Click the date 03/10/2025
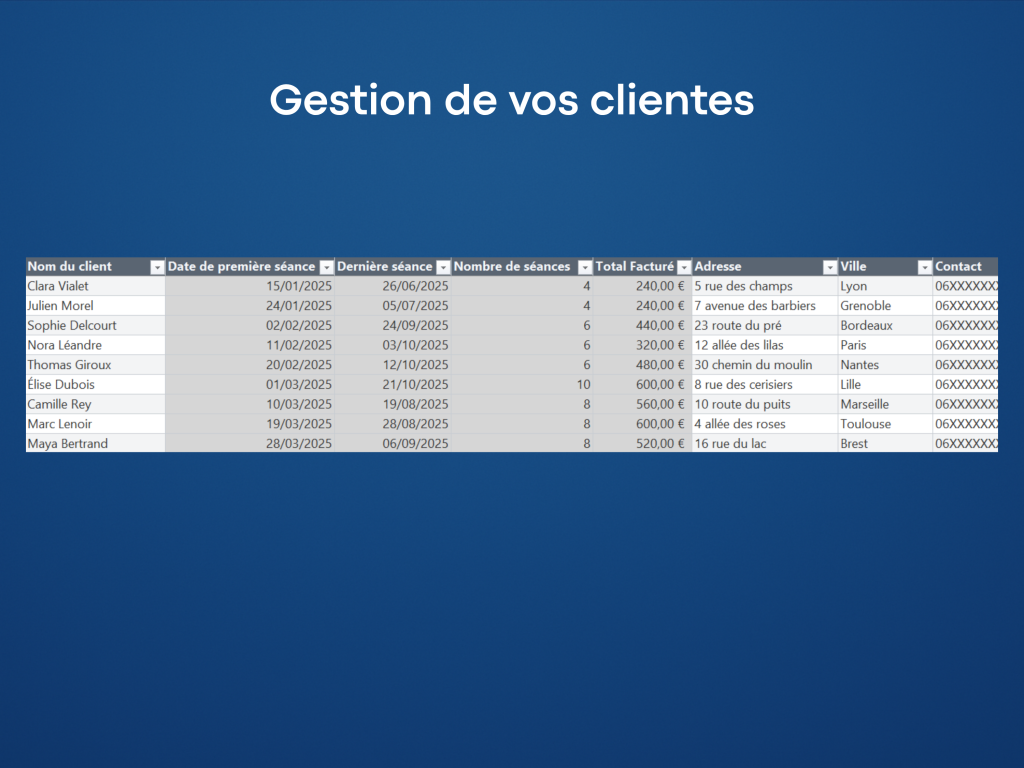Viewport: 1024px width, 768px height. [415, 345]
